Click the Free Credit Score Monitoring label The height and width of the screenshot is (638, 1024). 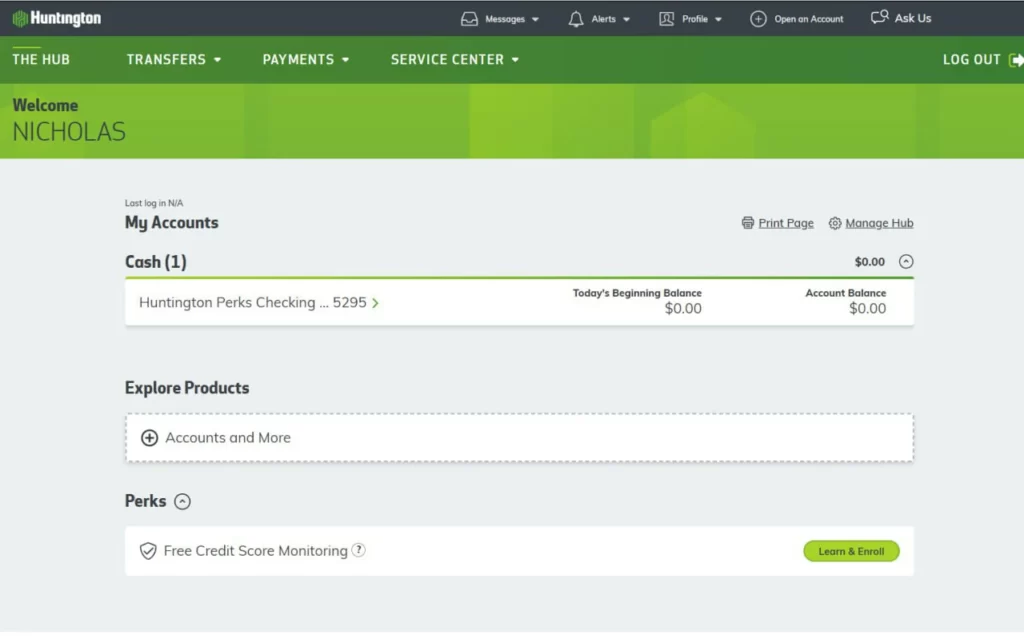coord(255,550)
